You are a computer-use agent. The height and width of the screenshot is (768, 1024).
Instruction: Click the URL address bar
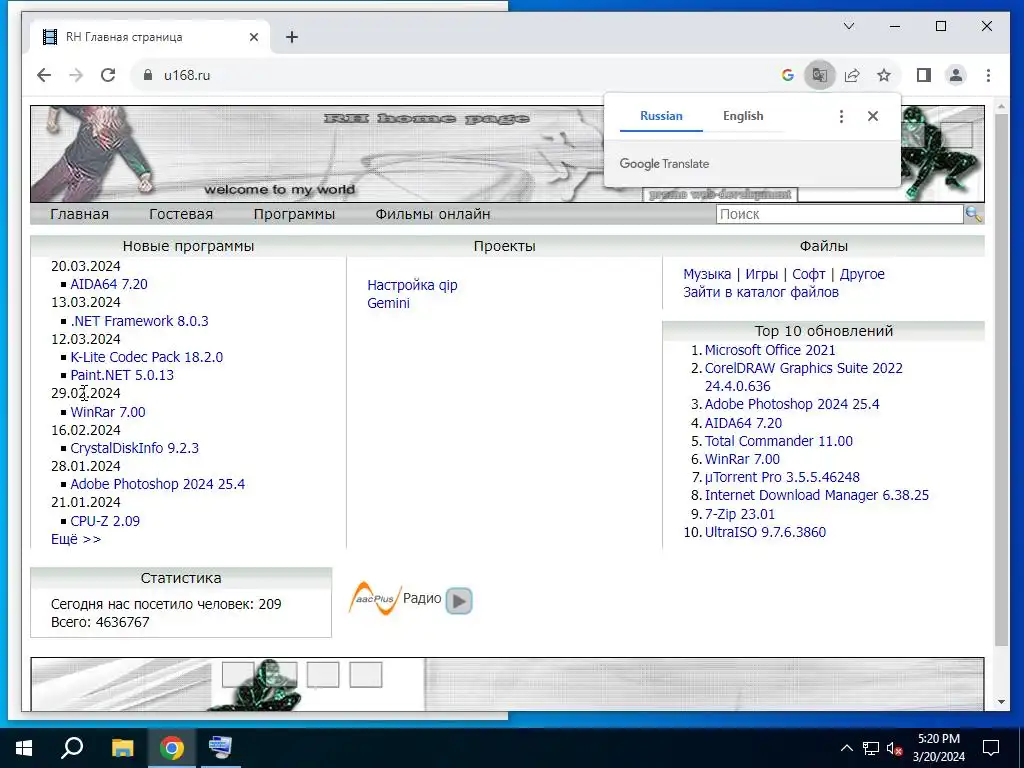click(457, 75)
